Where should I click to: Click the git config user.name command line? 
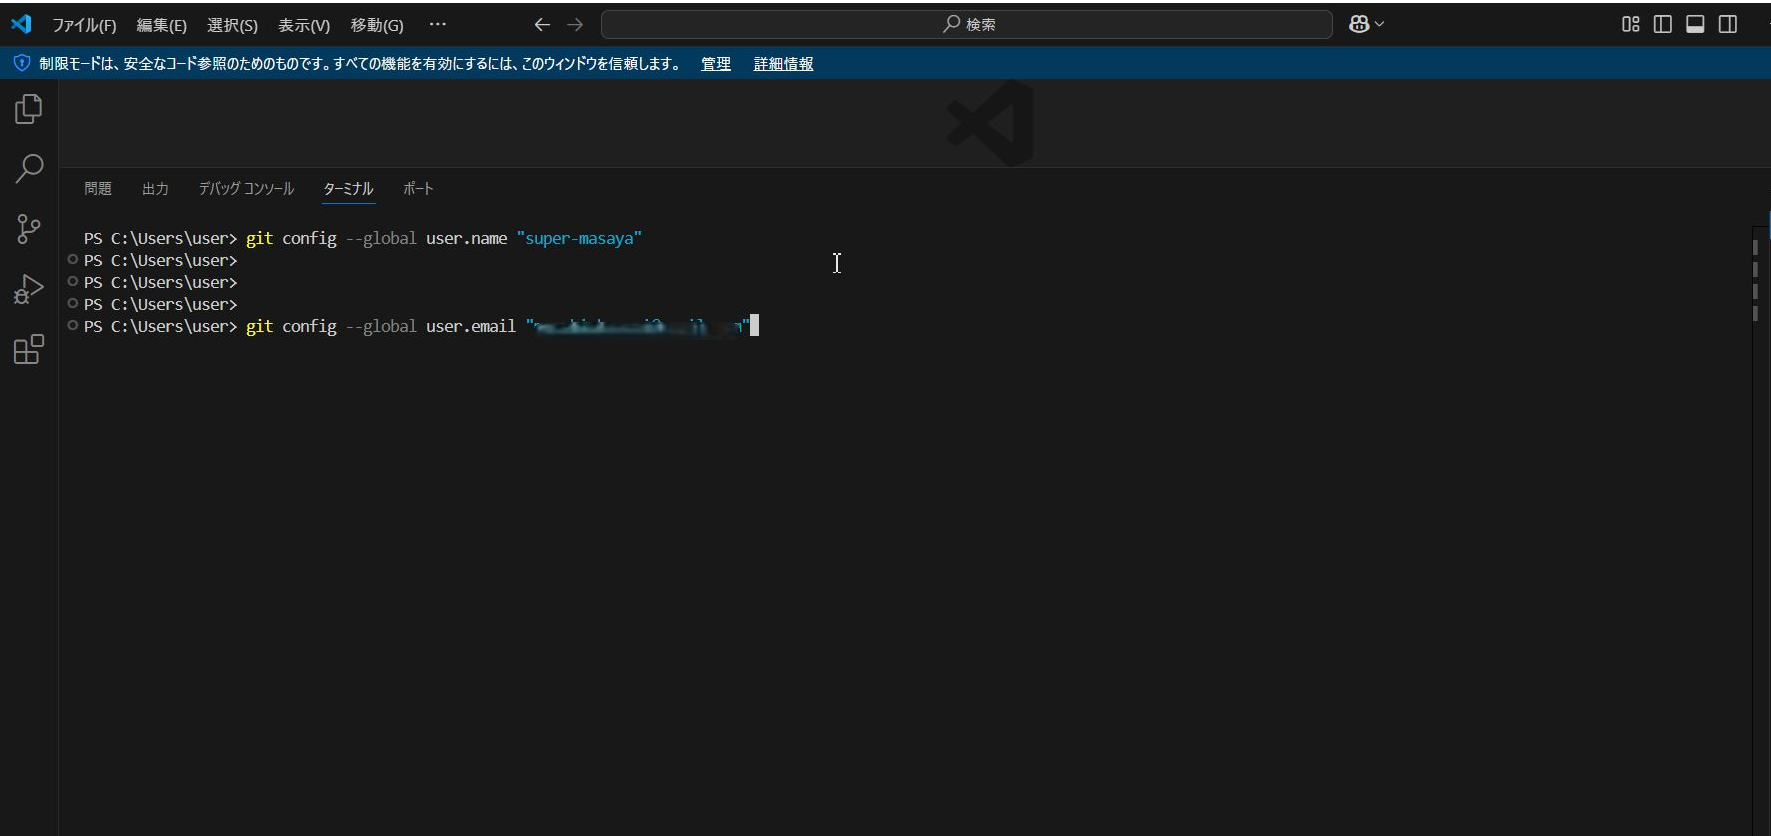pos(363,238)
